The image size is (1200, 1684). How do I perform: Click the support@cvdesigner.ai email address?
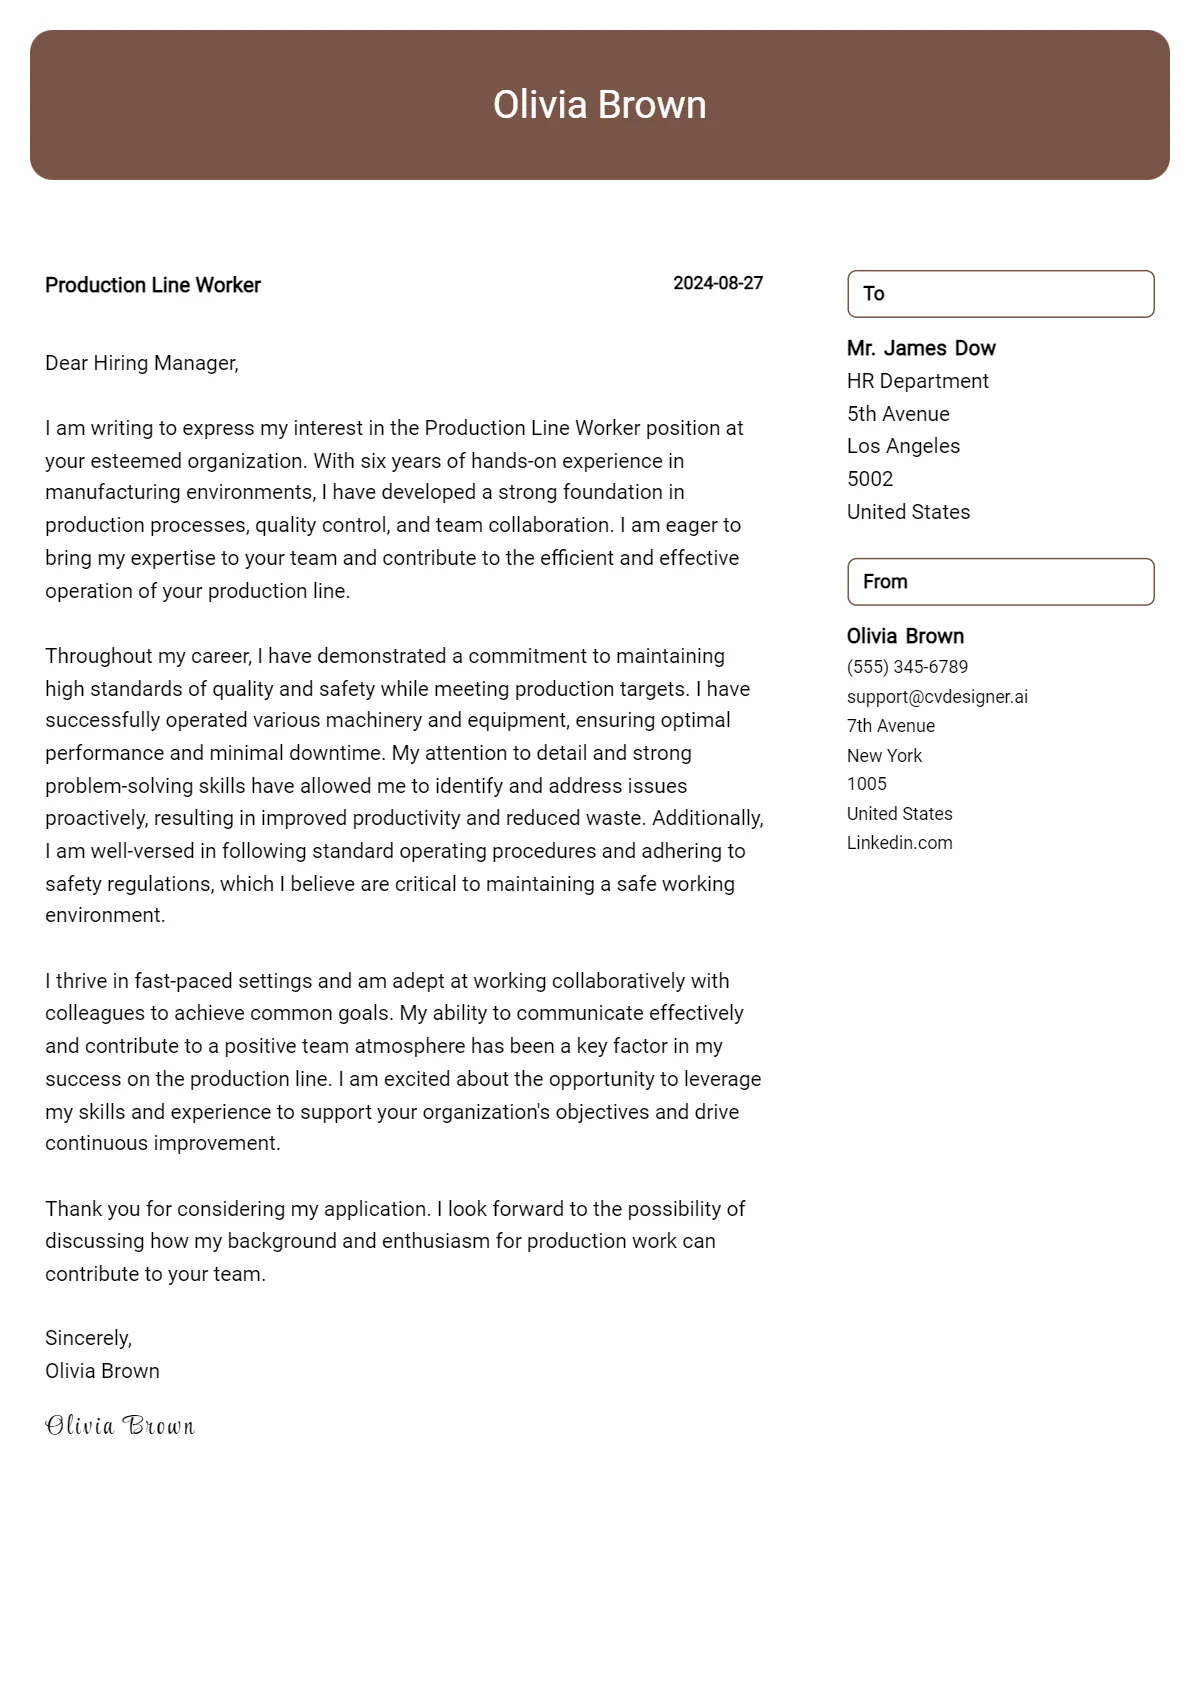pos(937,697)
